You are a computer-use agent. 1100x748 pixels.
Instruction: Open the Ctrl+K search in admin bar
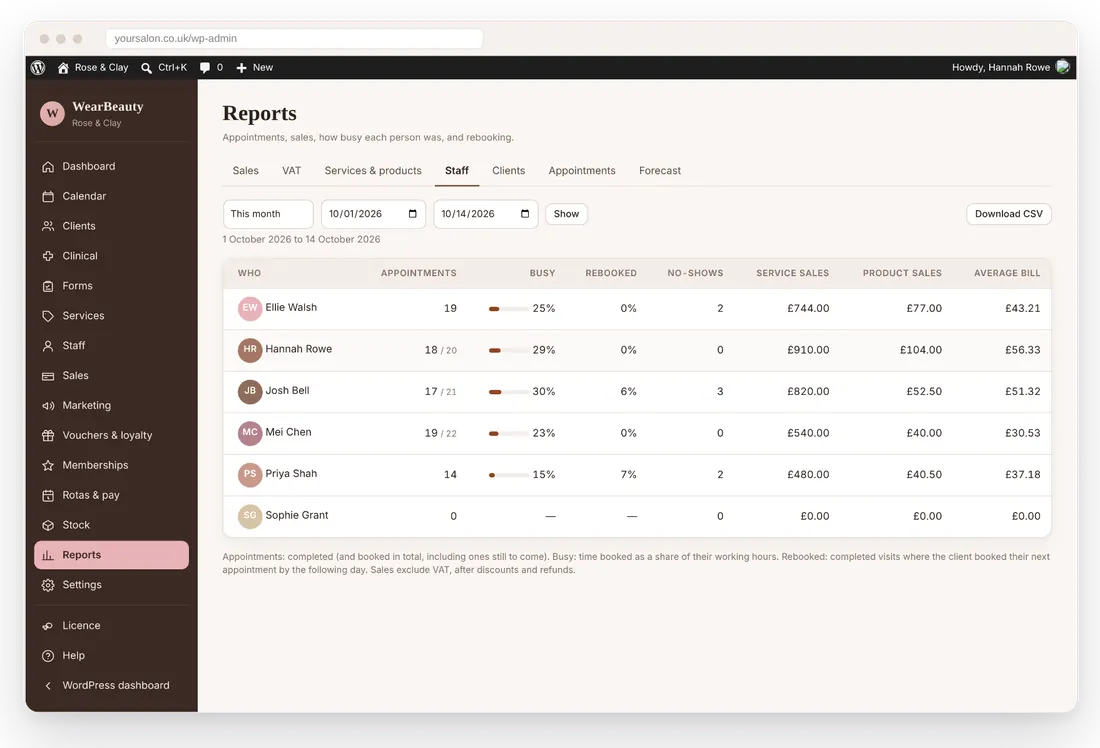click(164, 67)
